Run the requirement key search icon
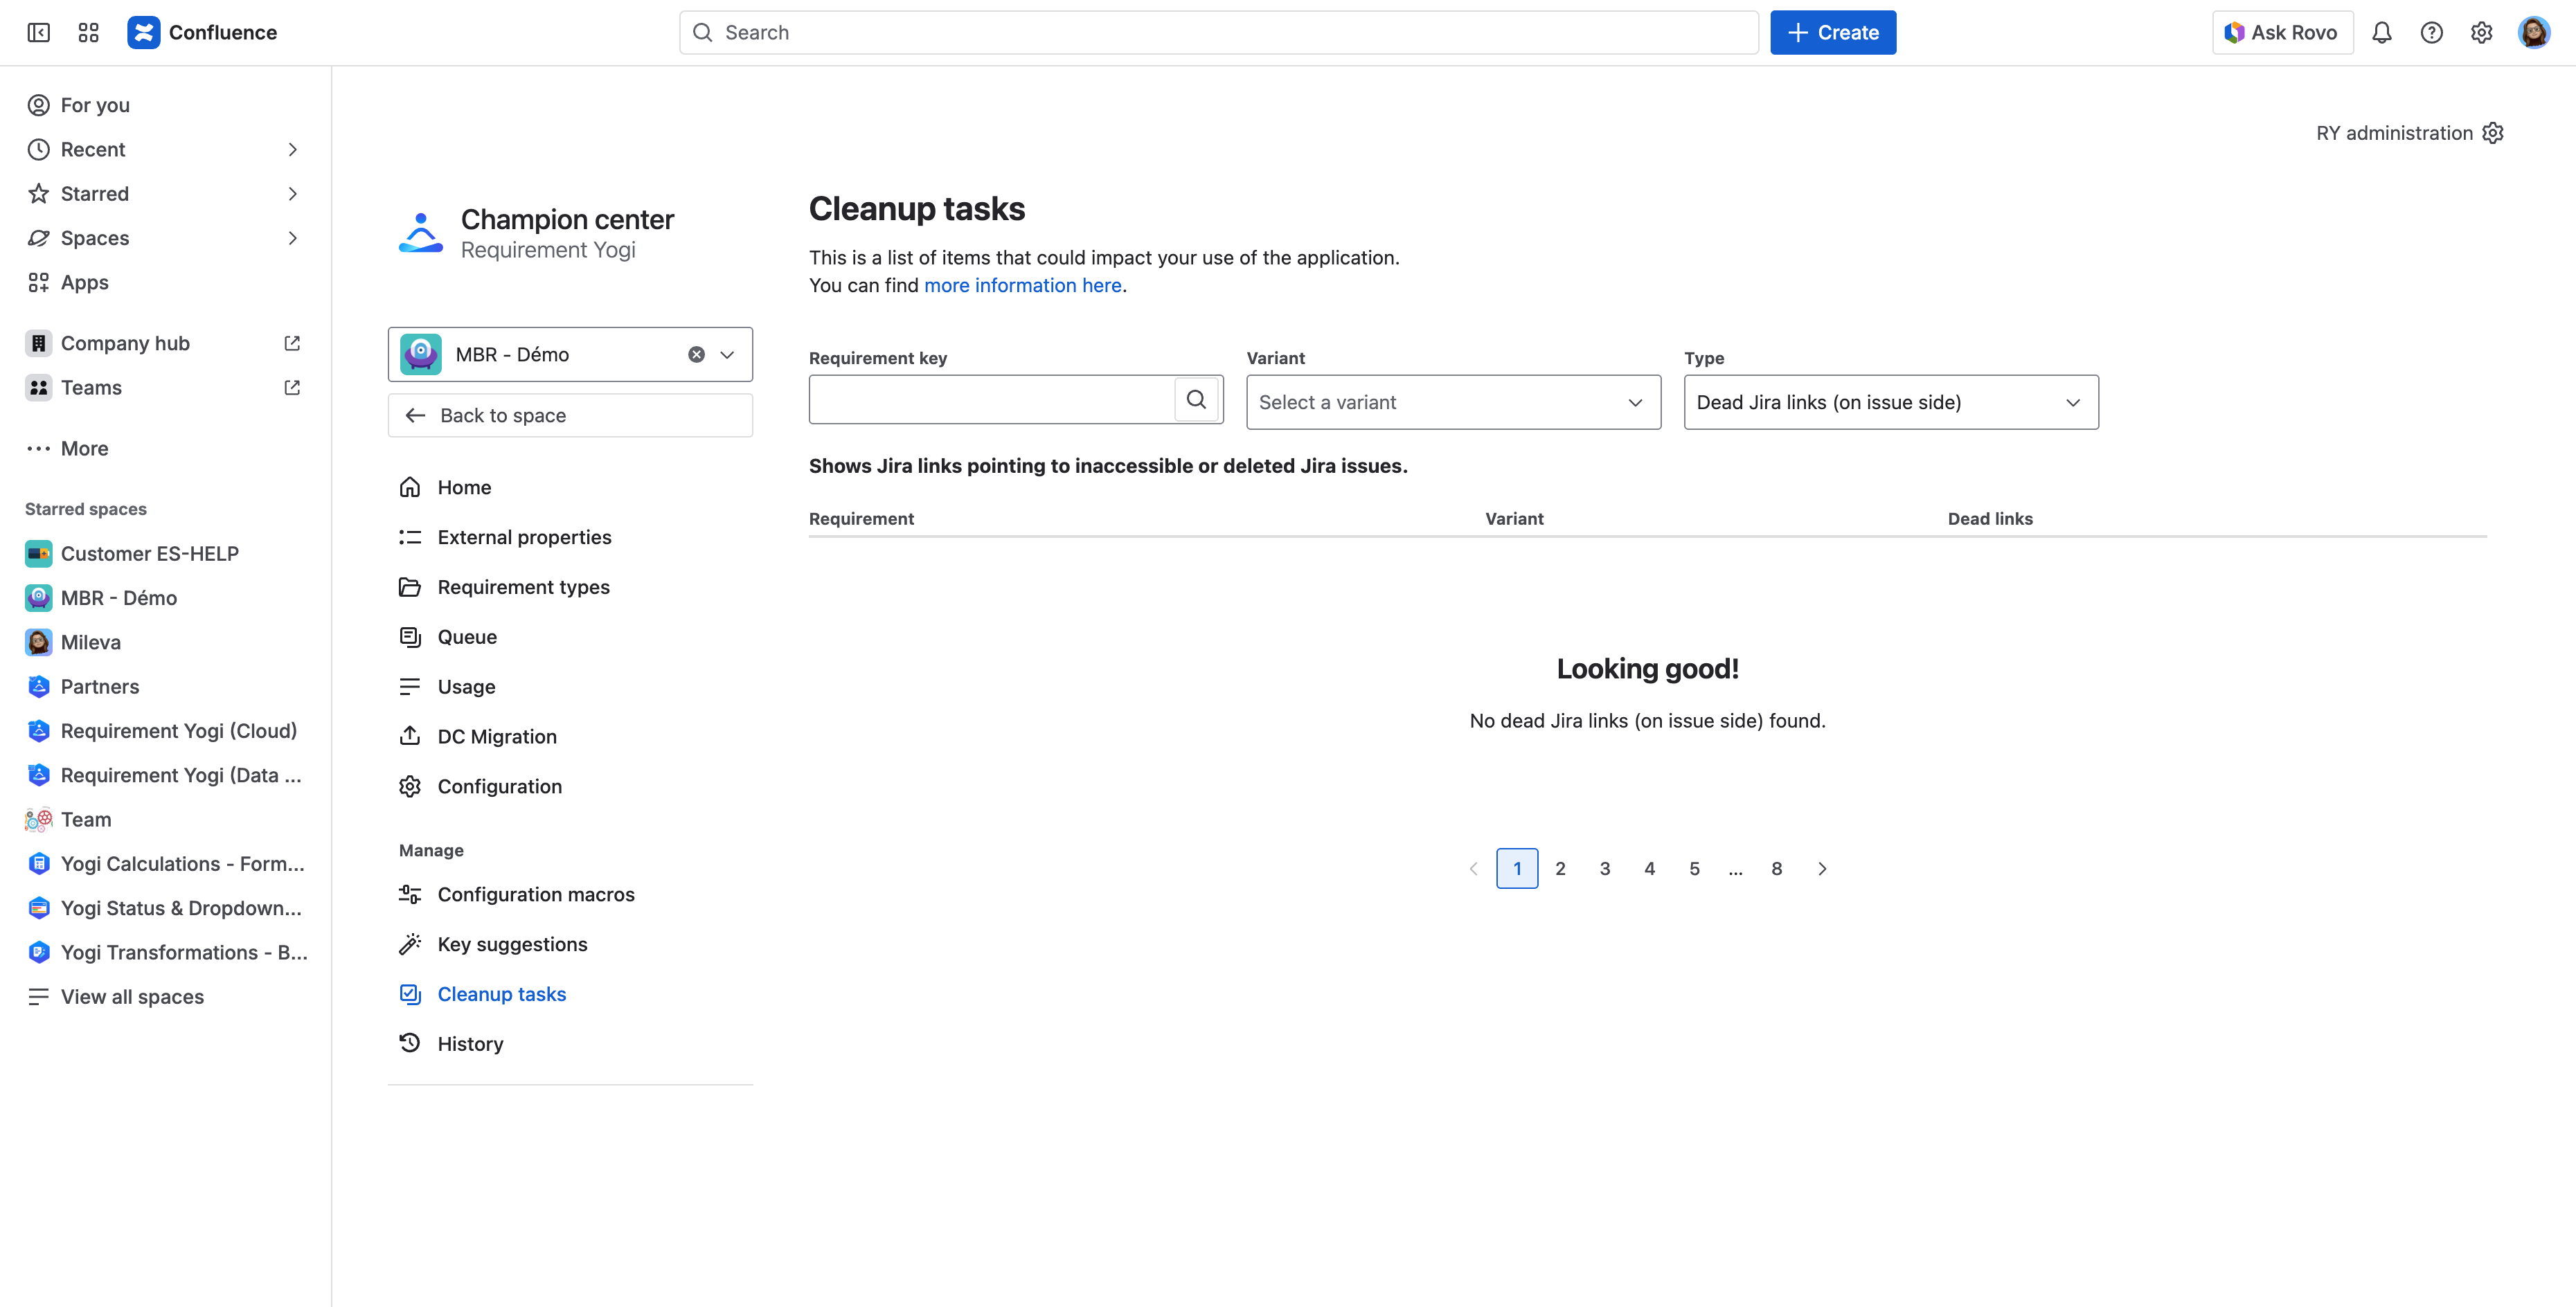 click(1196, 399)
